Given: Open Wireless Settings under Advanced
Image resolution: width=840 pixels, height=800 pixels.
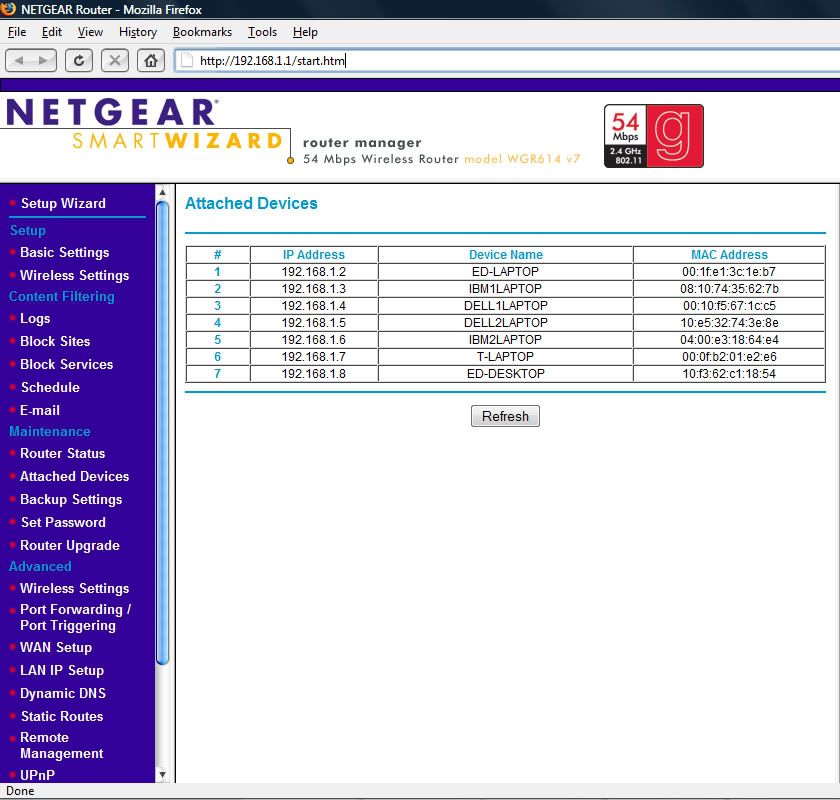Looking at the screenshot, I should click(x=74, y=588).
